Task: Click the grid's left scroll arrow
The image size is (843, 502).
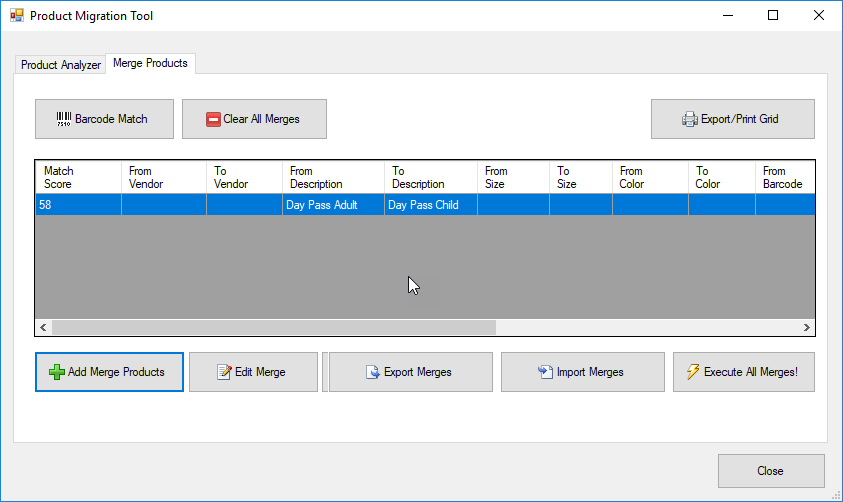Action: (43, 327)
